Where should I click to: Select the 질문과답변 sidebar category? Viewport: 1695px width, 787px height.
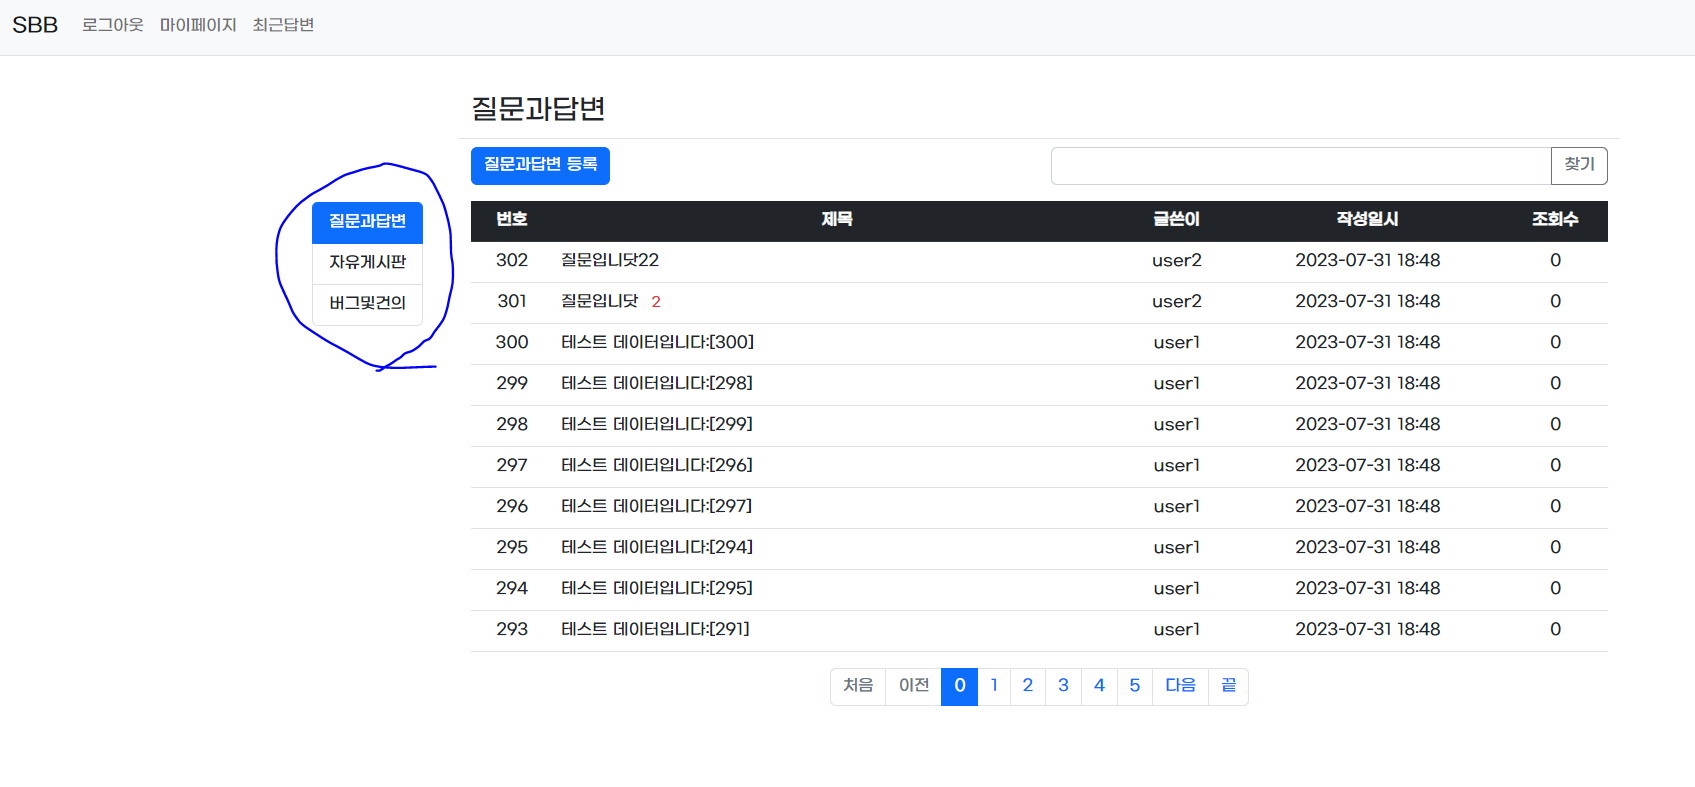[367, 221]
